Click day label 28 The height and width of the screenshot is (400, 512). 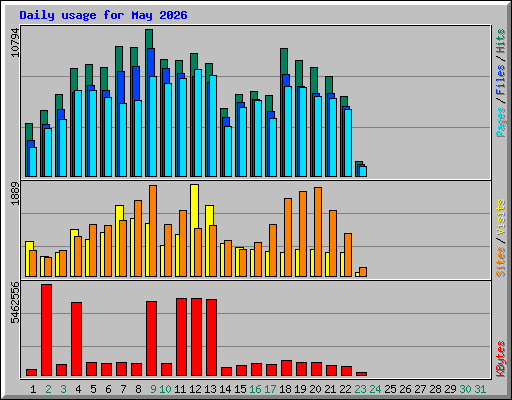click(x=435, y=389)
